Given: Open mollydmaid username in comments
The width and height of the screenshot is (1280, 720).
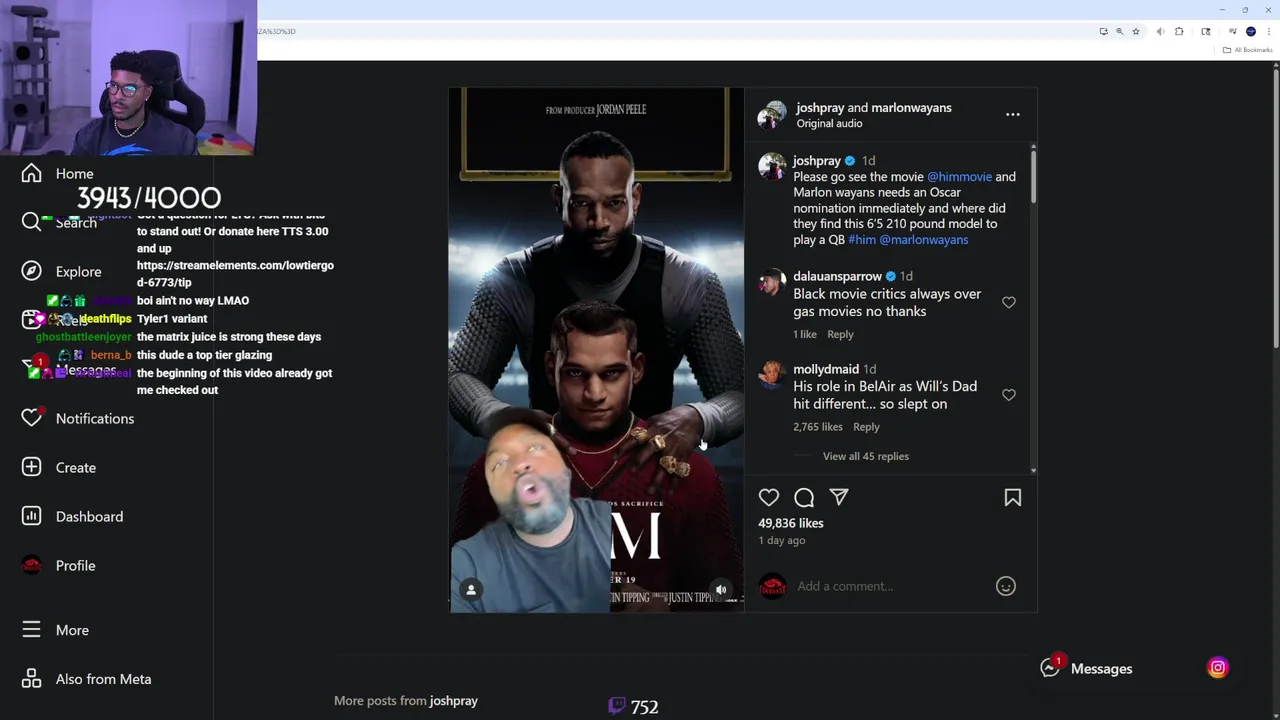Looking at the screenshot, I should [x=826, y=369].
